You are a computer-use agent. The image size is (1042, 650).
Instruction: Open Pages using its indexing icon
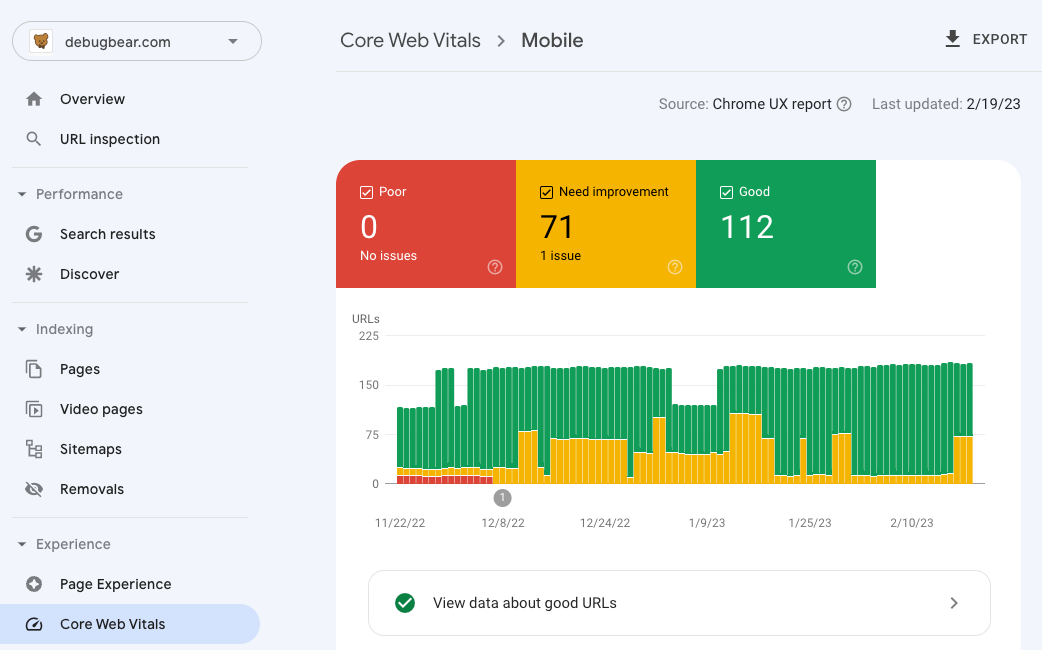pyautogui.click(x=34, y=369)
